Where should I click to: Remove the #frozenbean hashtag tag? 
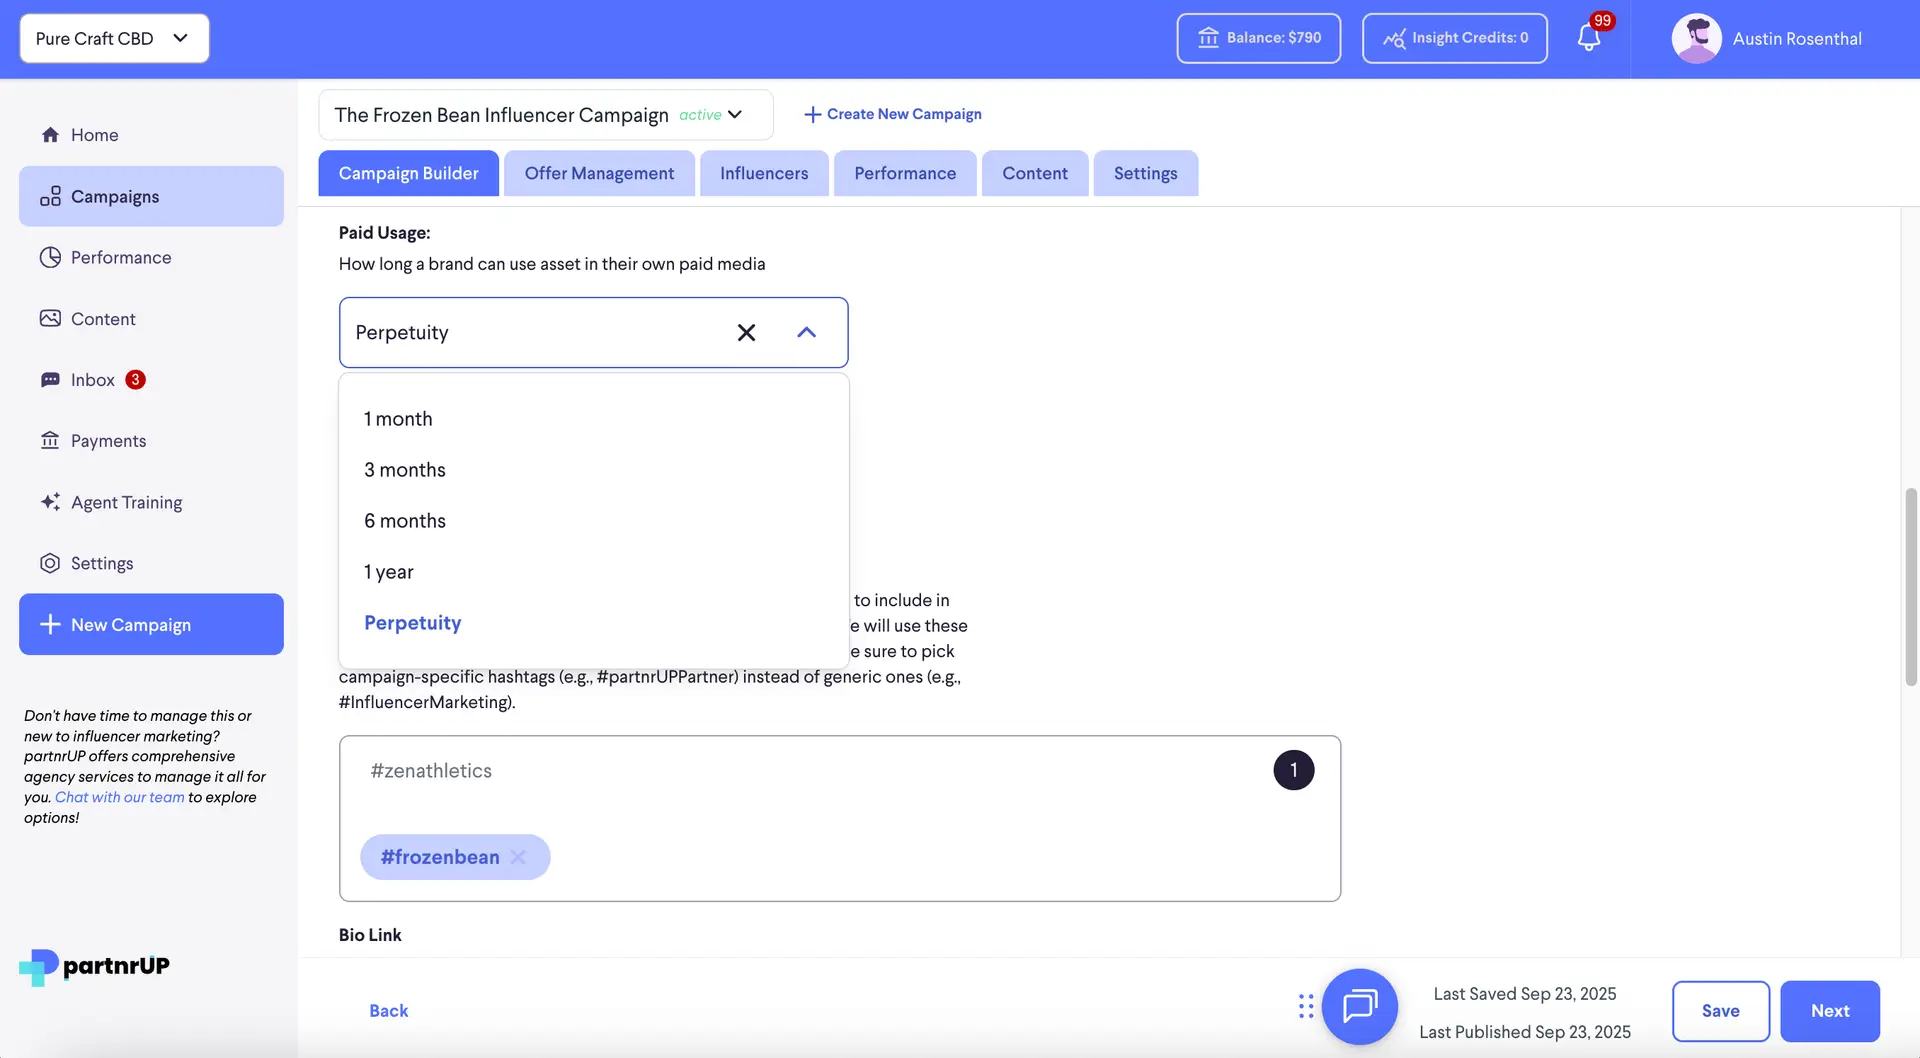coord(519,857)
